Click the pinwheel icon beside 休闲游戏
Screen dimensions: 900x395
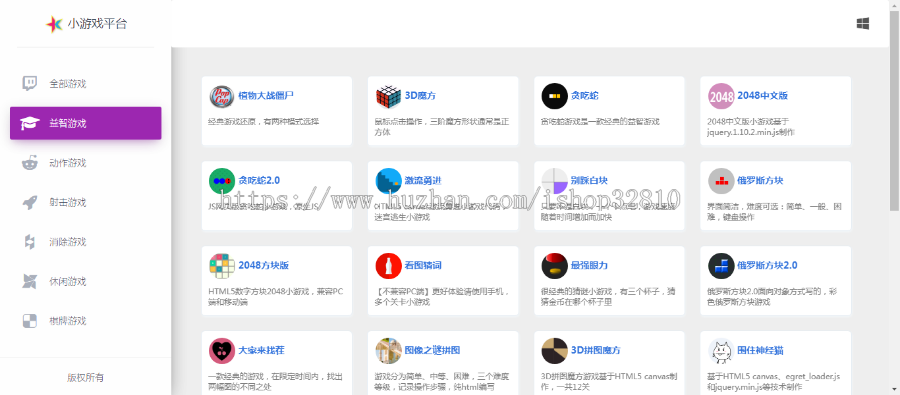tap(29, 281)
